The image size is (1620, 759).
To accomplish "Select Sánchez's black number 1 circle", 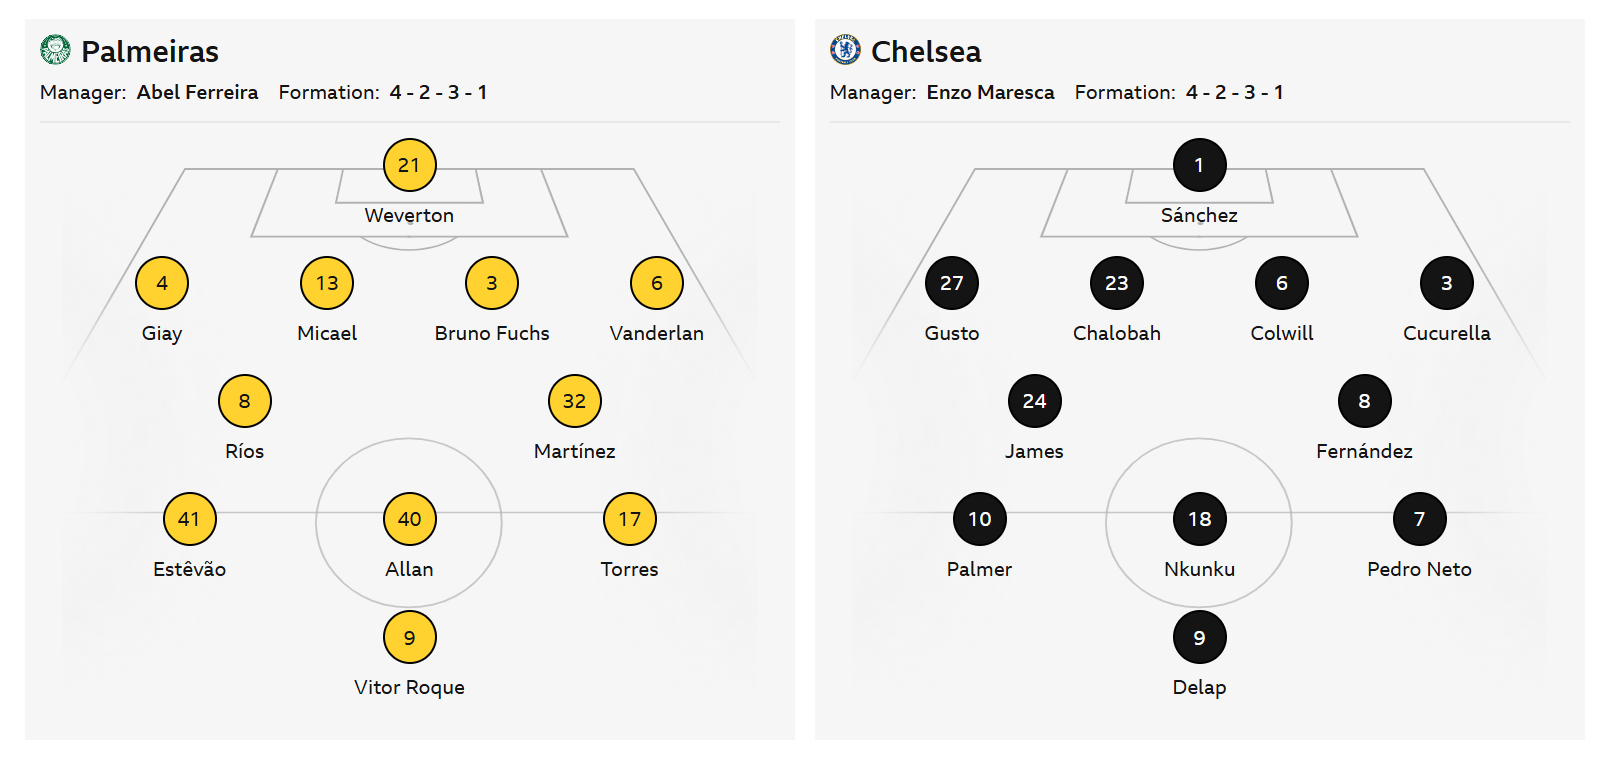I will pos(1199,165).
